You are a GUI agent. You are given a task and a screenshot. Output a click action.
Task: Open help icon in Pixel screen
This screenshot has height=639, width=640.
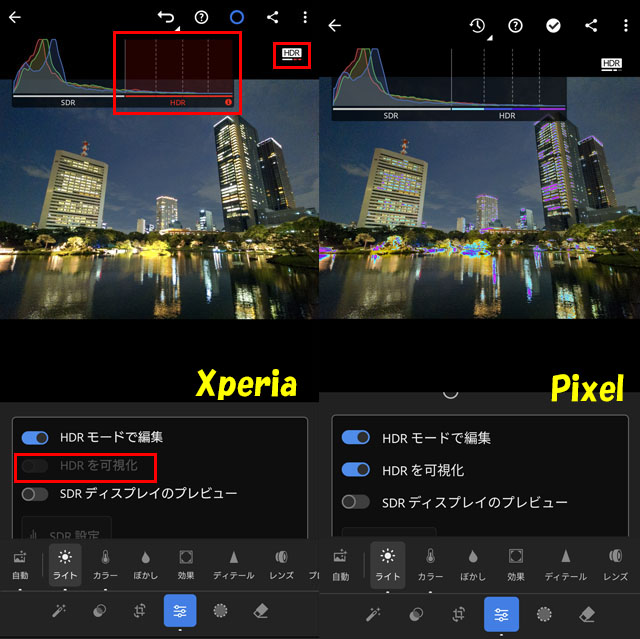coord(515,26)
